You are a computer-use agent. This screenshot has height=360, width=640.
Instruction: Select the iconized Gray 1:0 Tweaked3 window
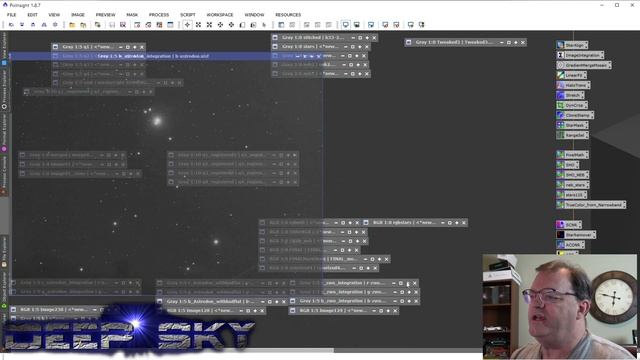click(x=465, y=42)
